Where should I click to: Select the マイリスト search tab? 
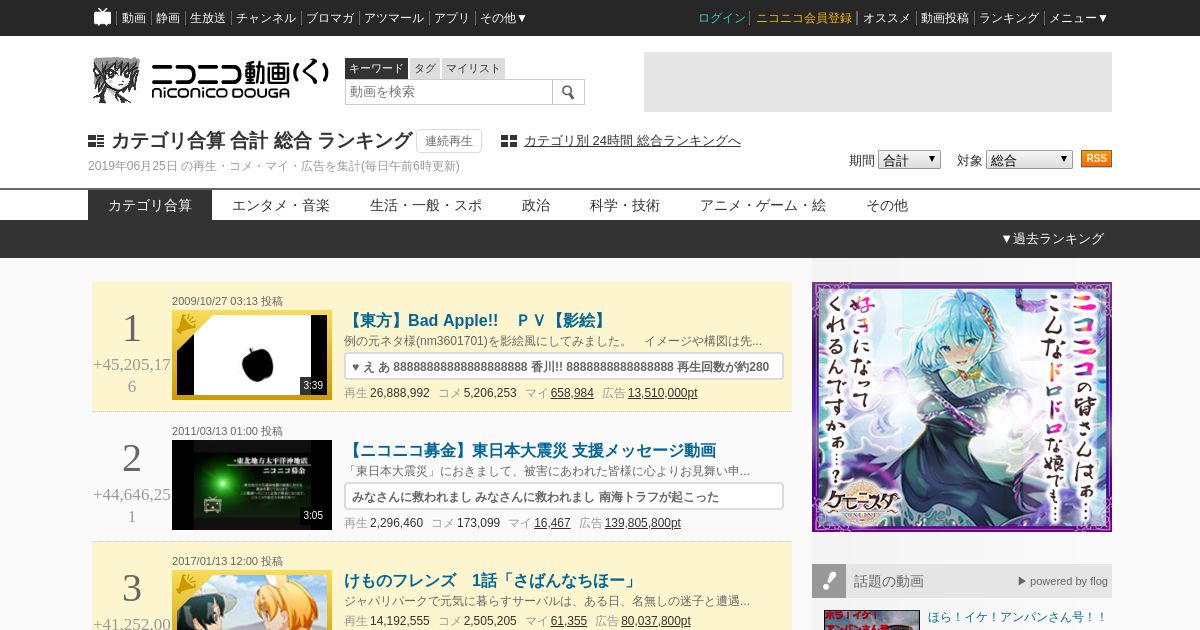(x=473, y=68)
